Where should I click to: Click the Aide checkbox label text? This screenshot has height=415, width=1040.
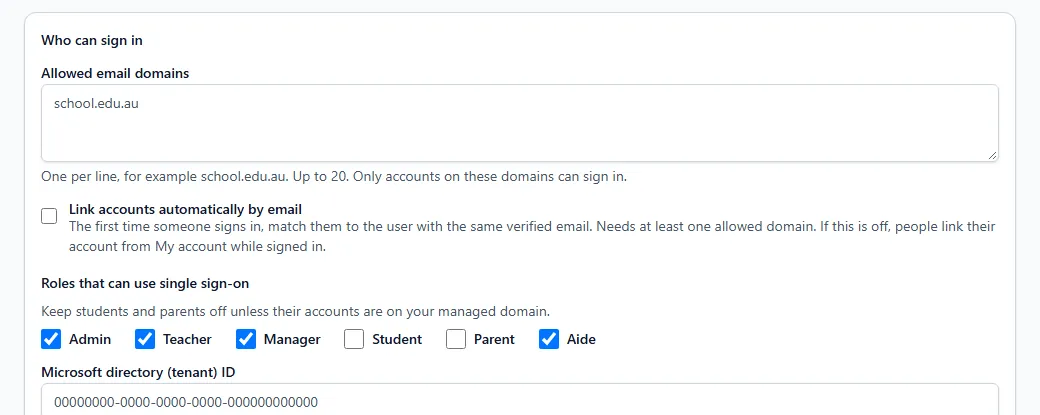pyautogui.click(x=581, y=339)
